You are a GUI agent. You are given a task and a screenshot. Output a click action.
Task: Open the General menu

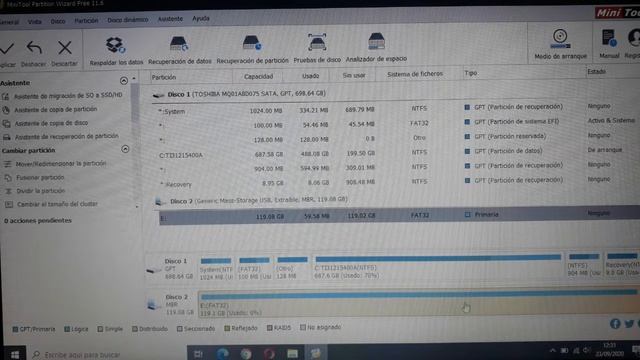(x=9, y=22)
